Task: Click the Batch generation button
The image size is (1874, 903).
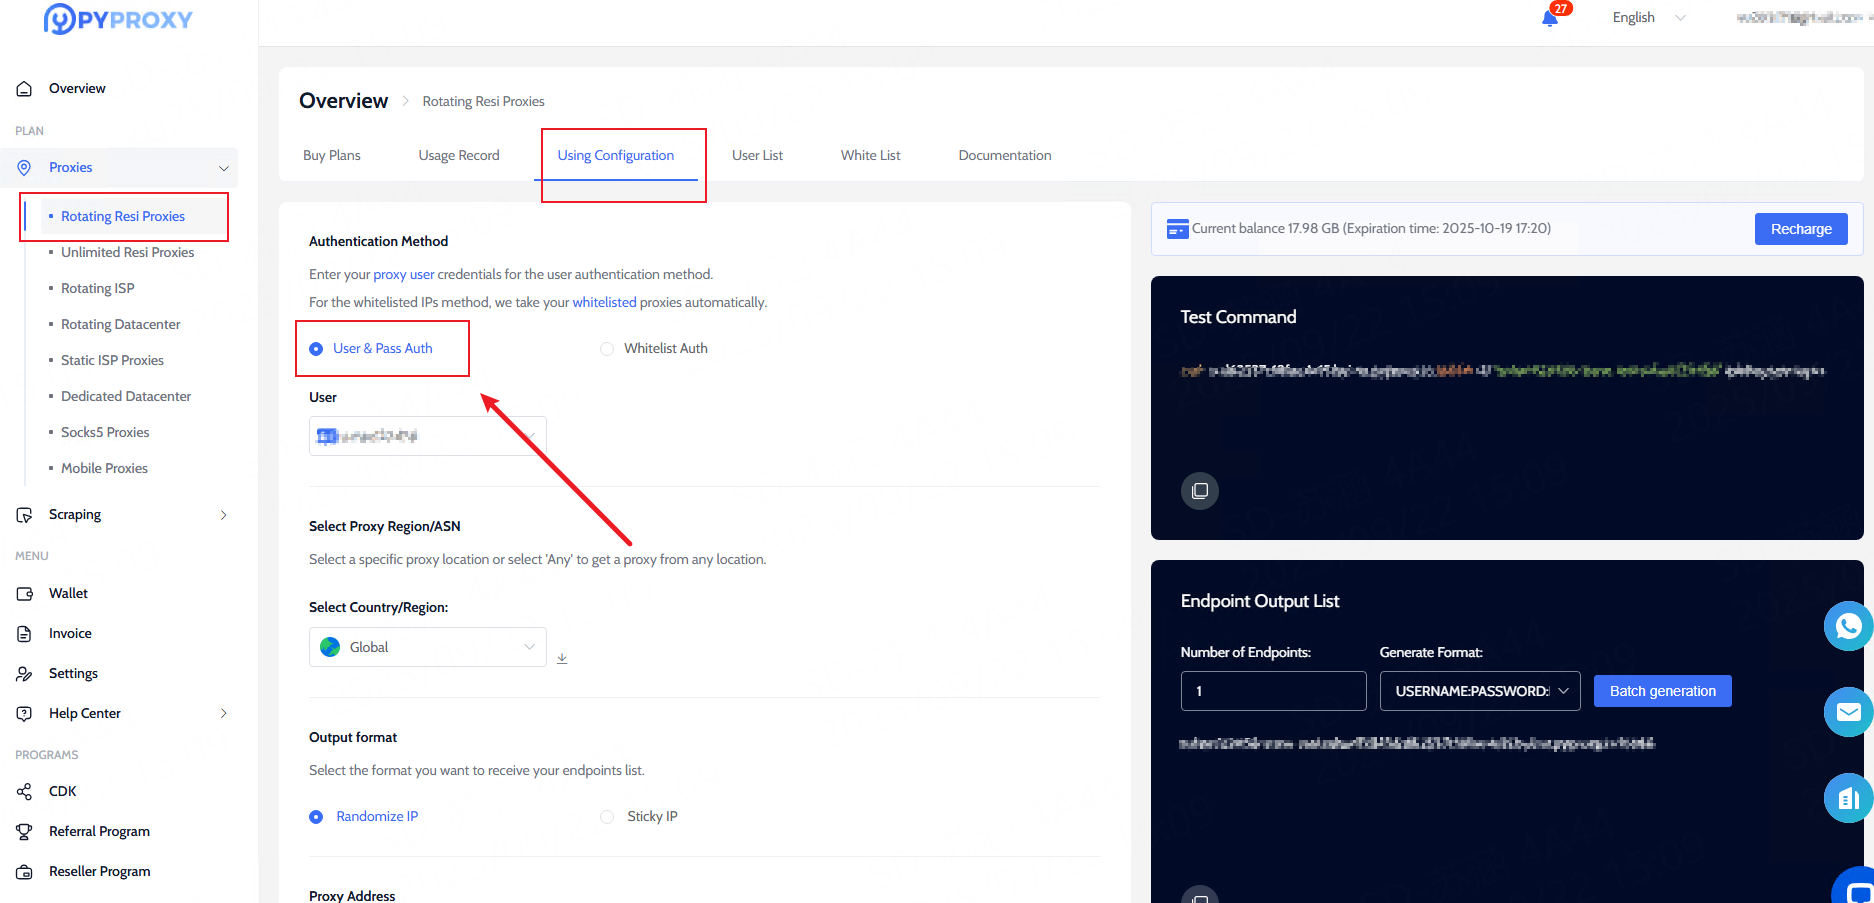Action: (x=1662, y=691)
